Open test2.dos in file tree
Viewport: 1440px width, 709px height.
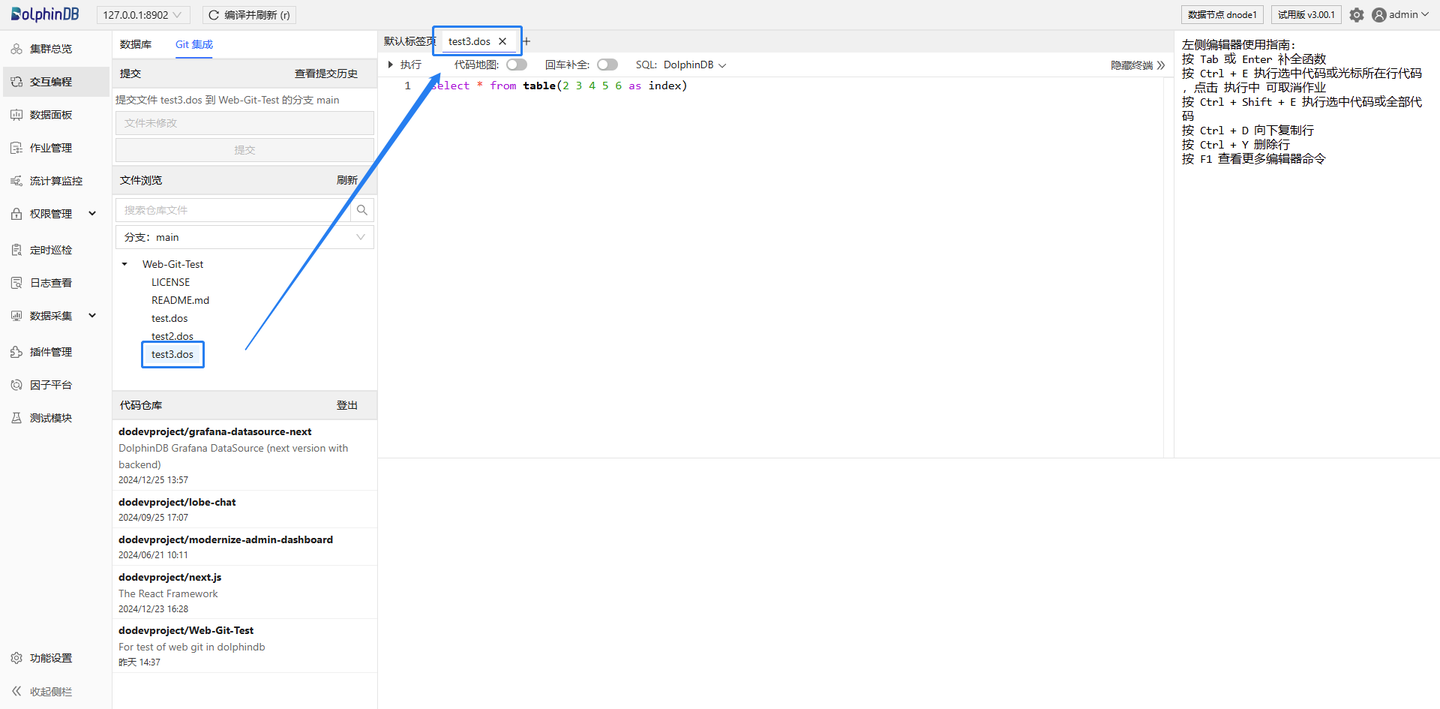pos(173,337)
